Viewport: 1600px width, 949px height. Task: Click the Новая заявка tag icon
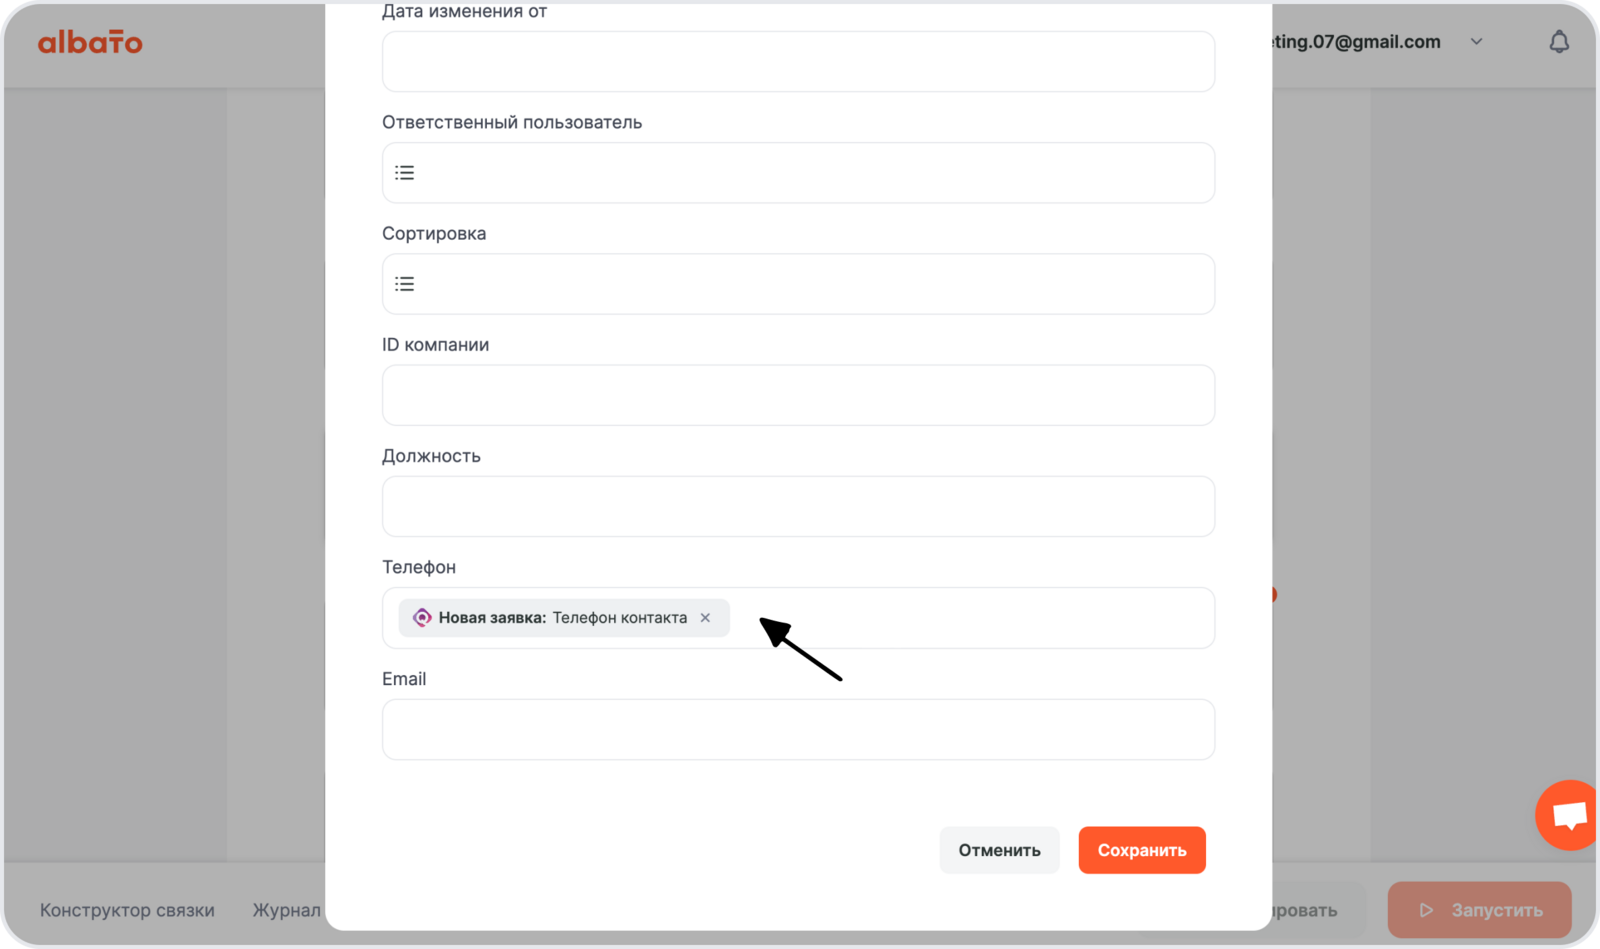tap(422, 618)
